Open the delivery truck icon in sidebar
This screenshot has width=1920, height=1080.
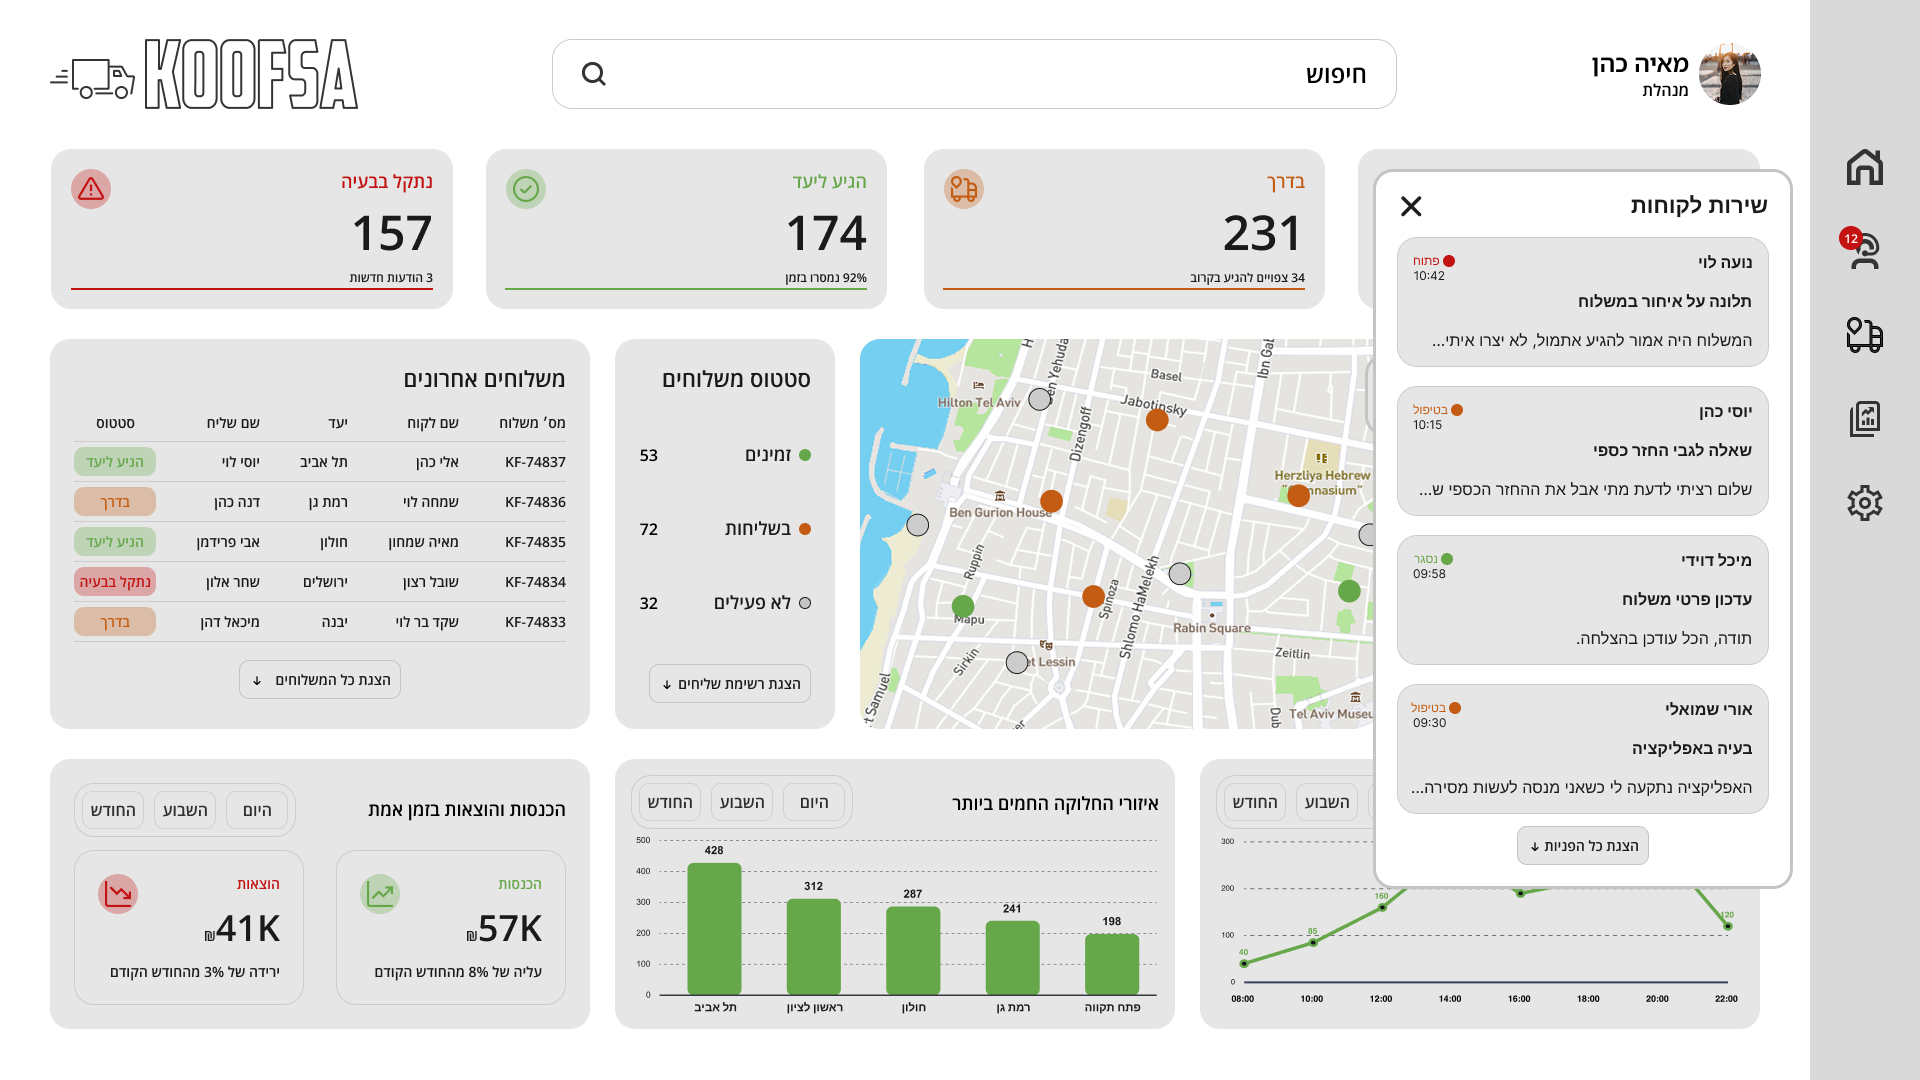(x=1865, y=335)
